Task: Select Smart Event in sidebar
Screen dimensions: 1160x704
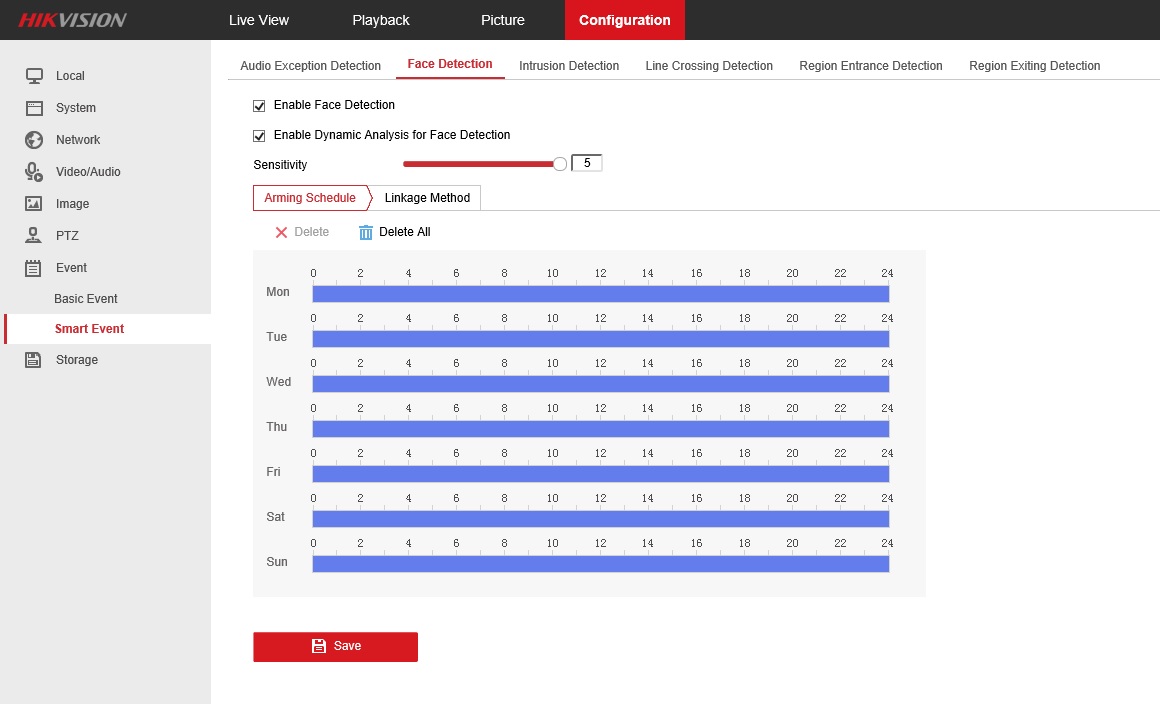Action: tap(89, 329)
